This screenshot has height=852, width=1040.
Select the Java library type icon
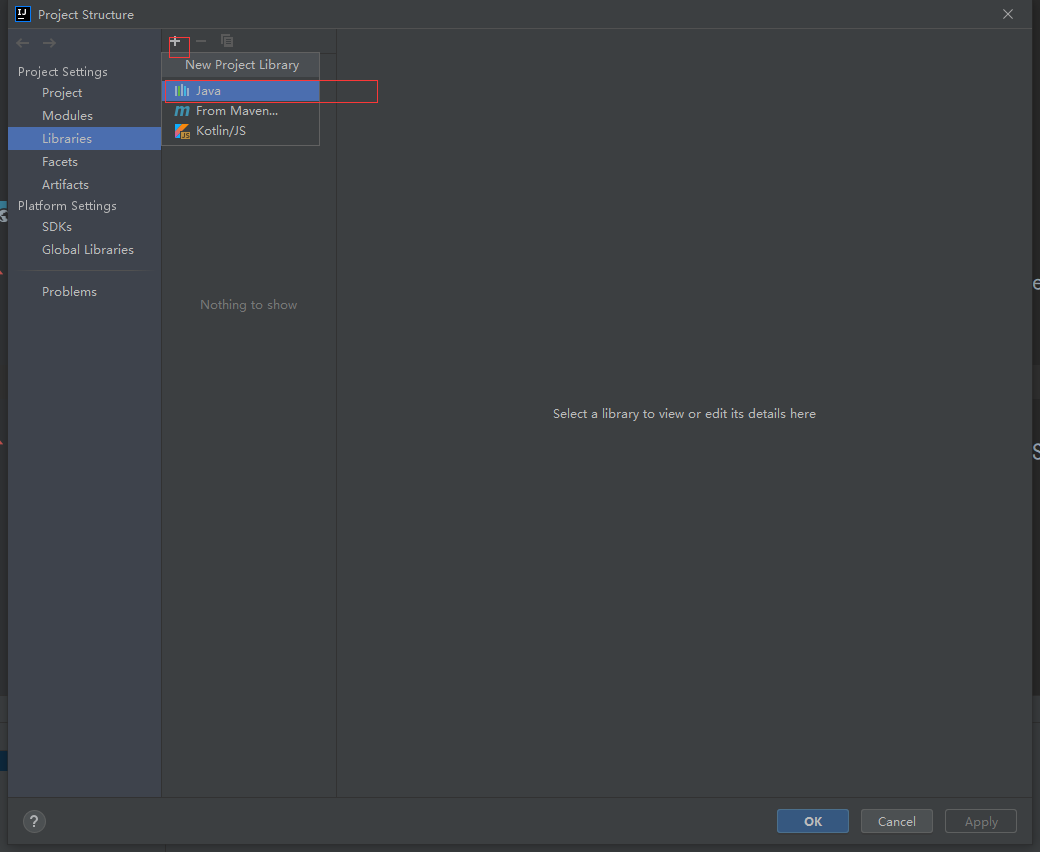pos(181,90)
